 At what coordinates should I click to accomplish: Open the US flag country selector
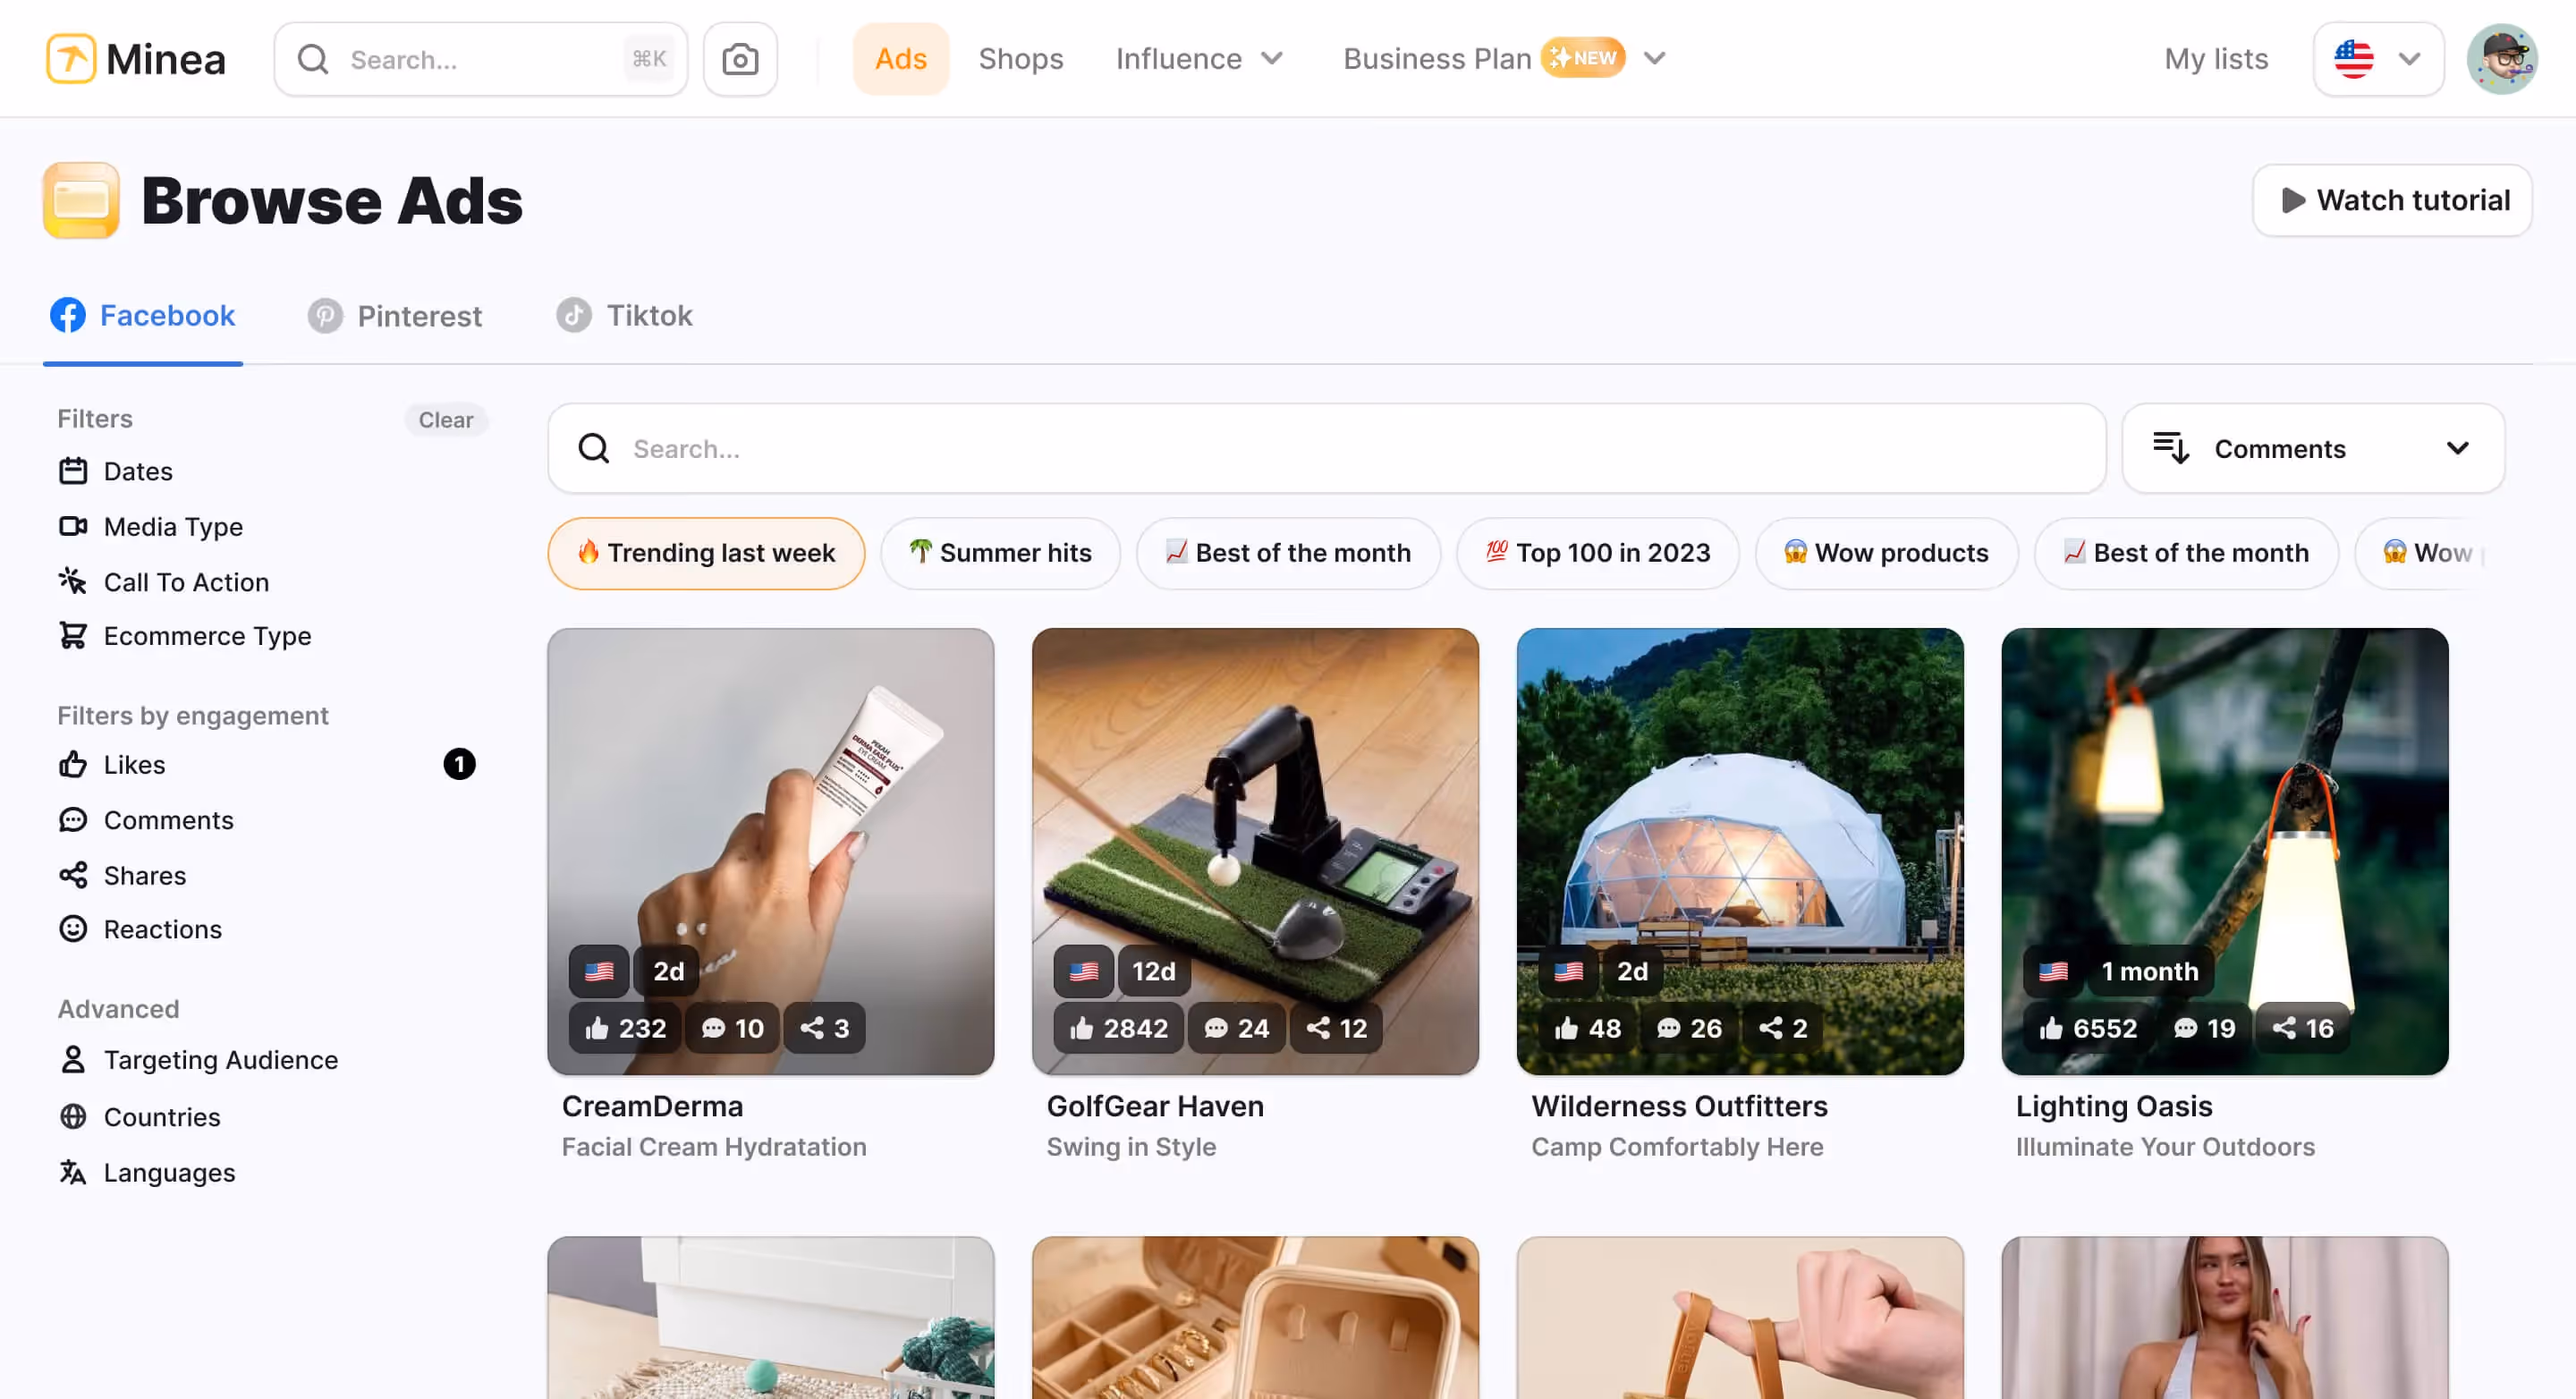coord(2377,59)
